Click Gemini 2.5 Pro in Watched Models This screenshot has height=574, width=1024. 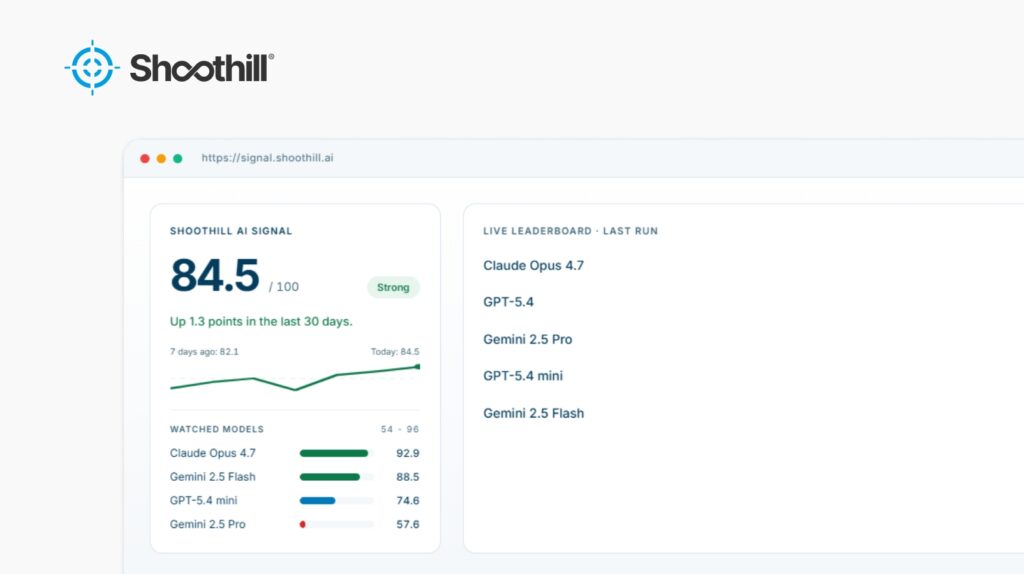(x=208, y=524)
